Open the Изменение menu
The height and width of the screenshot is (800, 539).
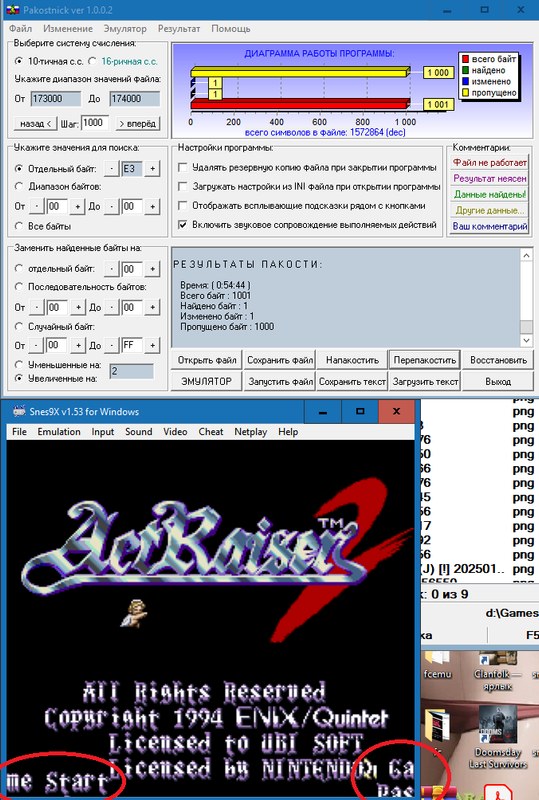pos(68,29)
